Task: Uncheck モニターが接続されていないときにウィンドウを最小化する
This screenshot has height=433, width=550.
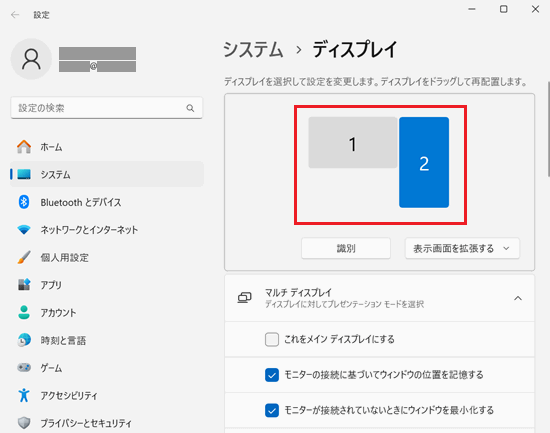Action: coord(272,410)
